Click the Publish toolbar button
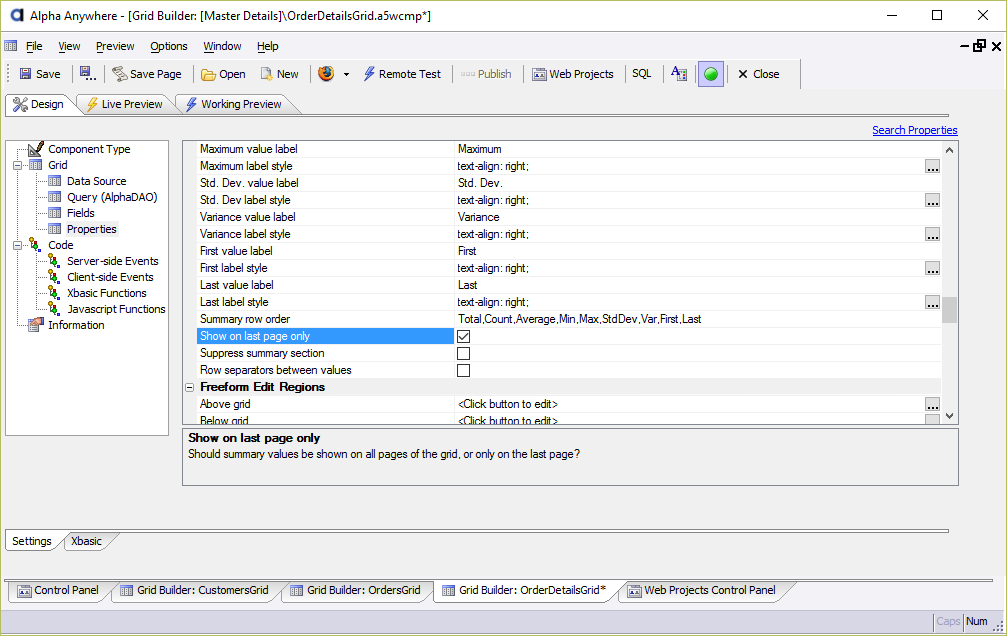This screenshot has width=1007, height=636. click(486, 74)
